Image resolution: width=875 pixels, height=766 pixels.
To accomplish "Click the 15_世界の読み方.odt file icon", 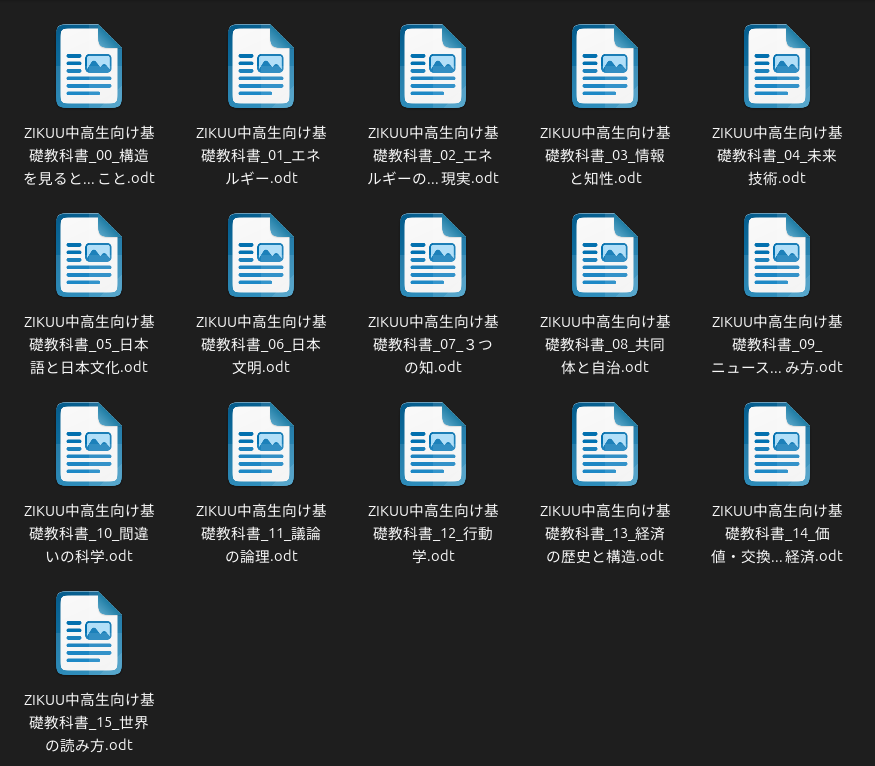I will (x=89, y=633).
